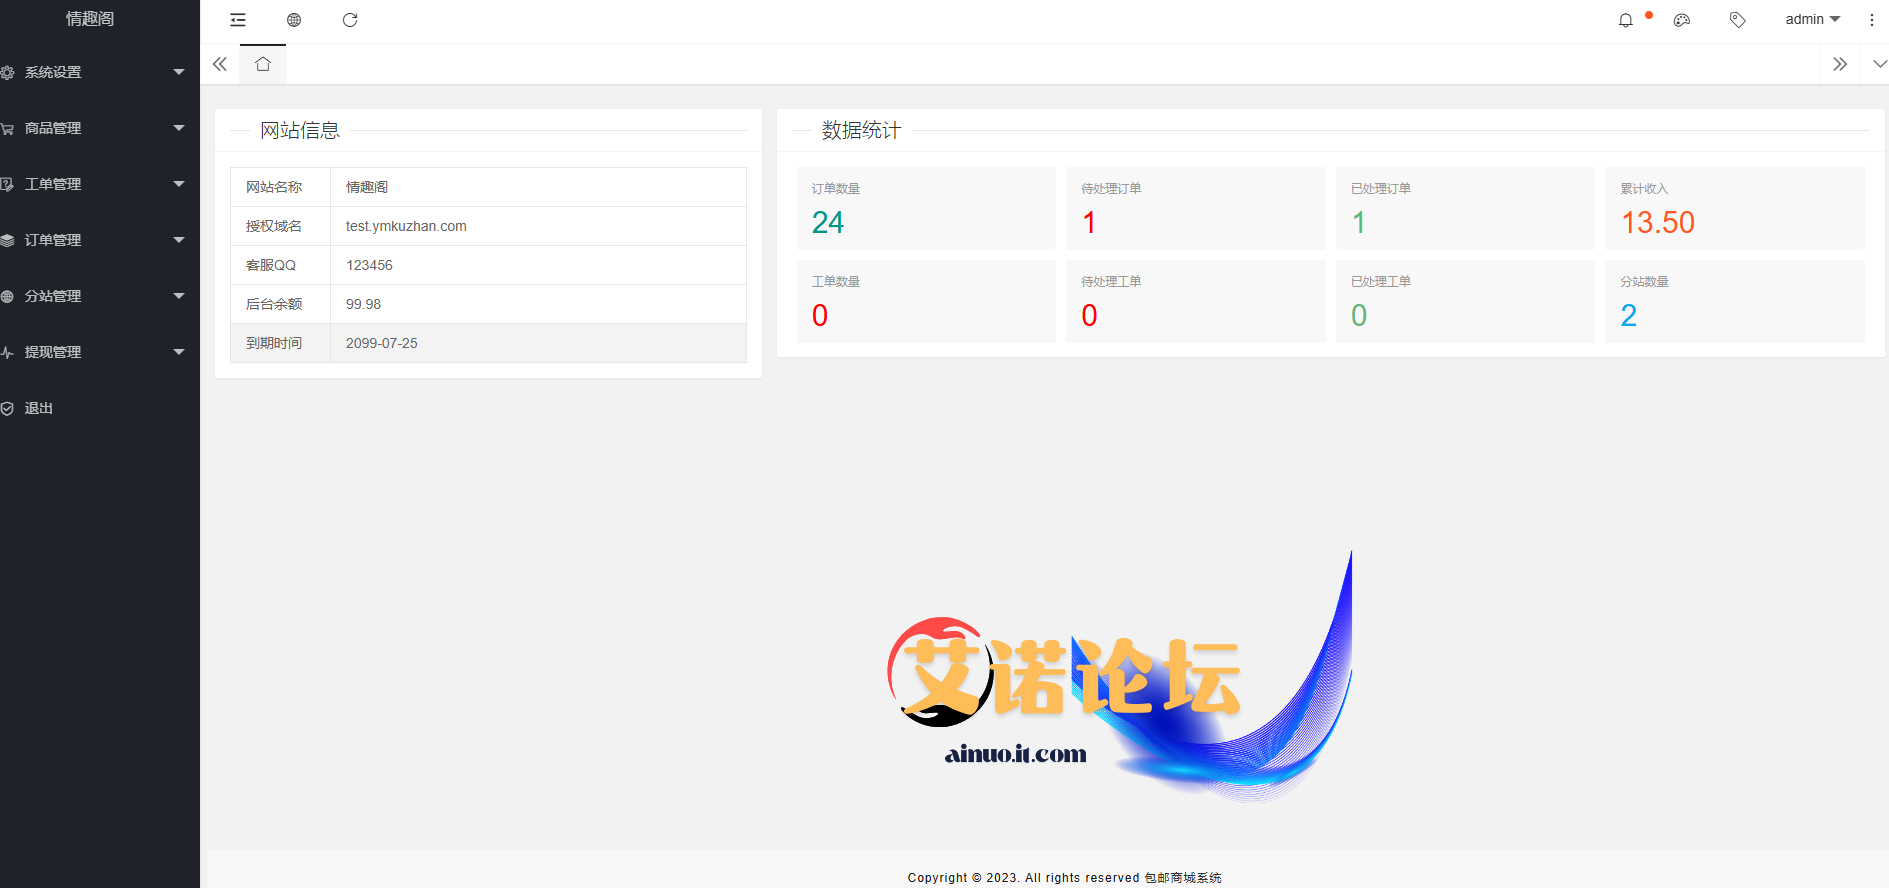Expand the 工单管理 menu arrow
1889x888 pixels.
point(179,184)
